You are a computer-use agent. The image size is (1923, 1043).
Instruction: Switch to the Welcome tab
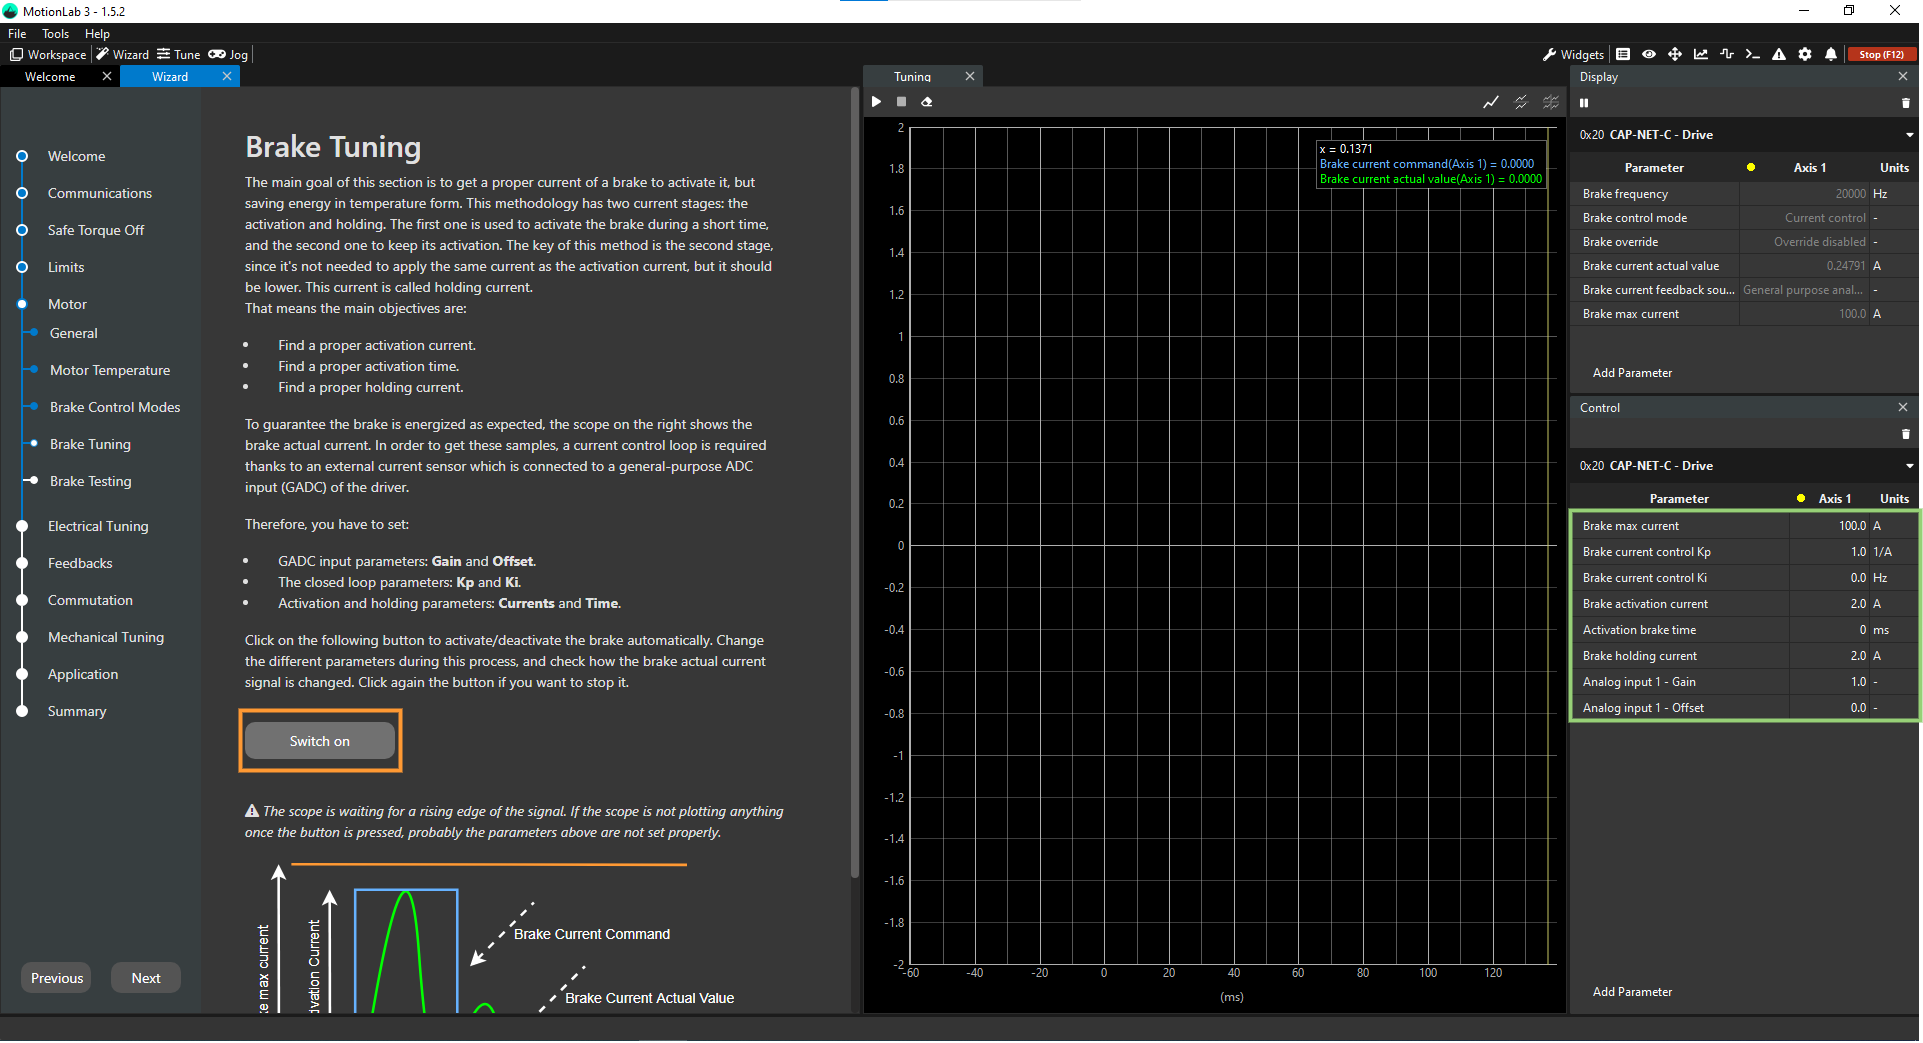pyautogui.click(x=50, y=77)
